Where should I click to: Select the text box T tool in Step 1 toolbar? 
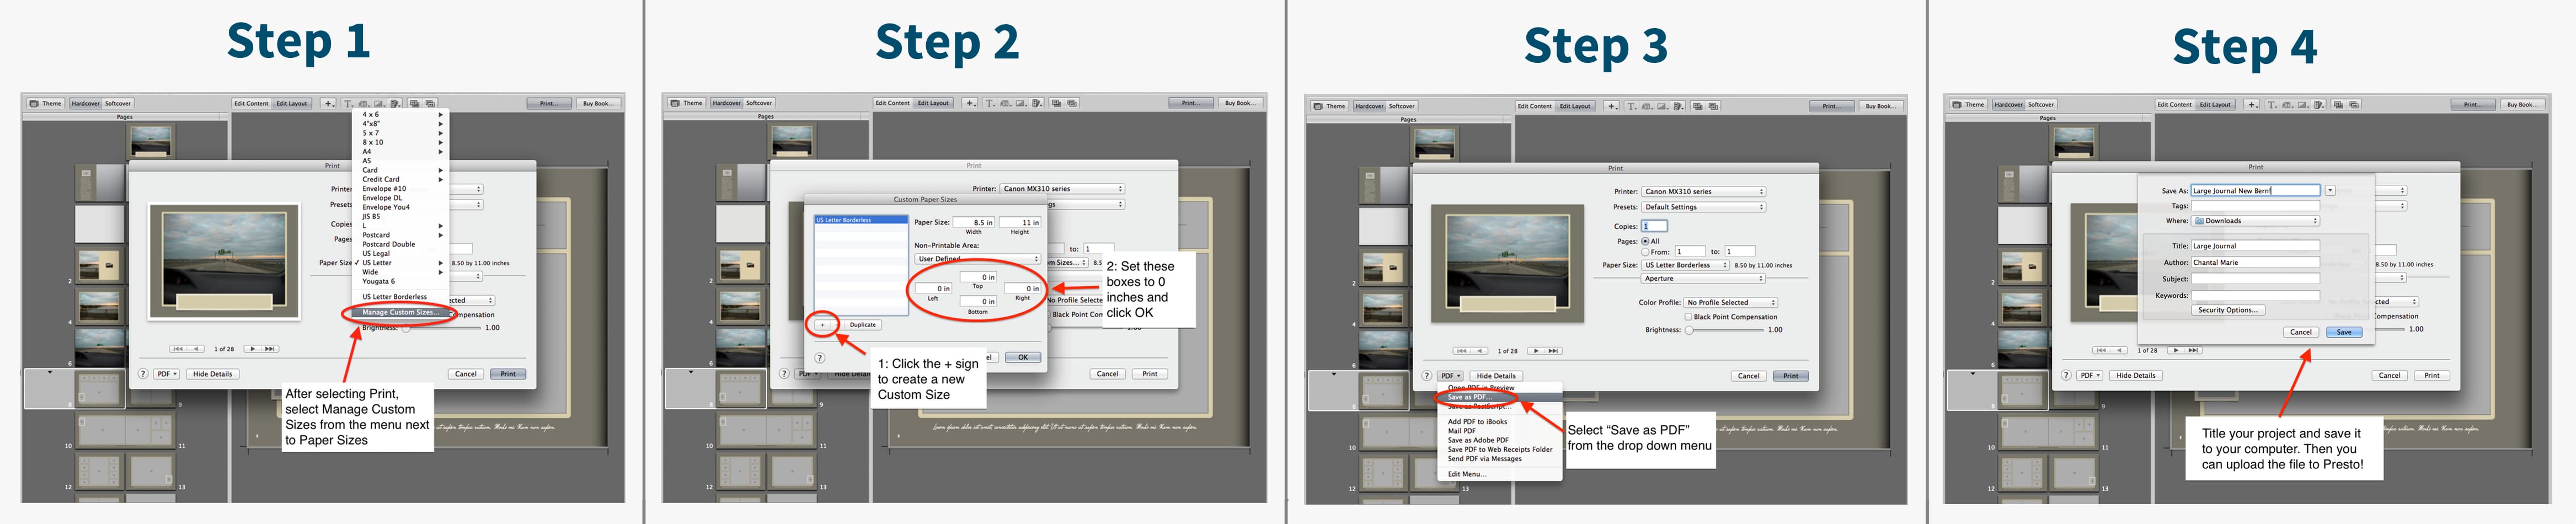click(x=349, y=103)
